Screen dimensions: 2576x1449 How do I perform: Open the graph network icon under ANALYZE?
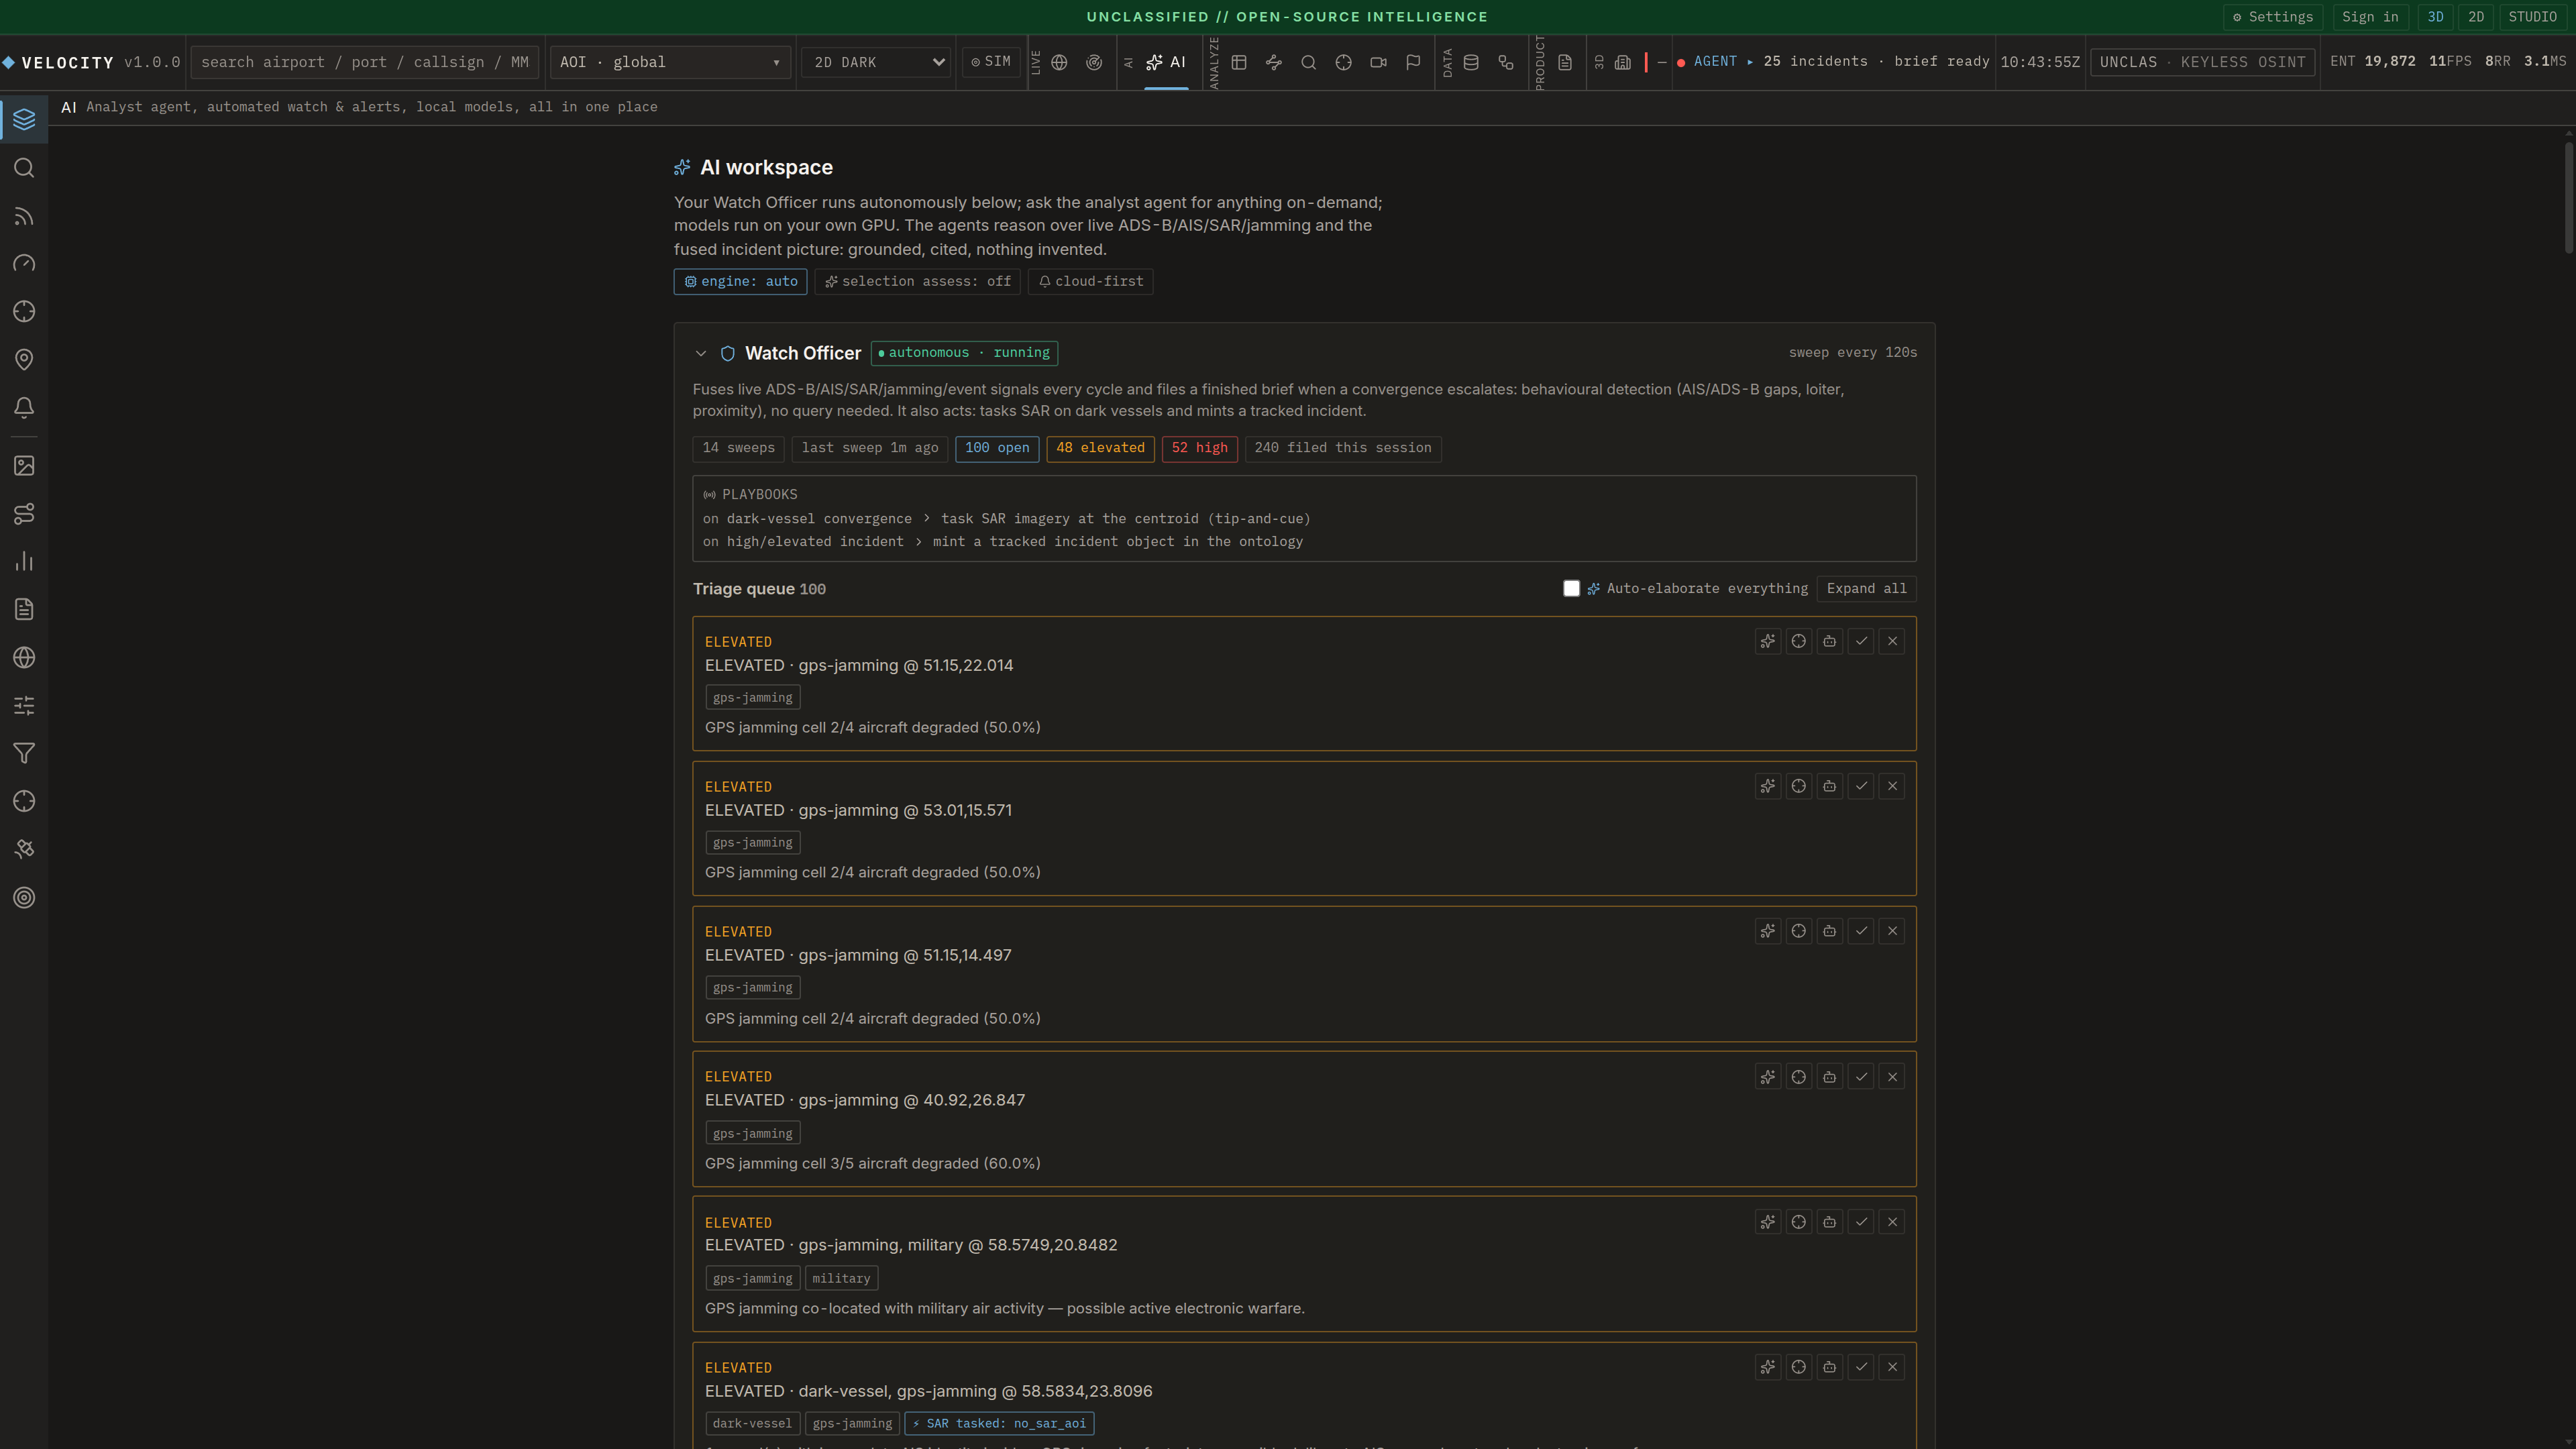[x=1274, y=62]
